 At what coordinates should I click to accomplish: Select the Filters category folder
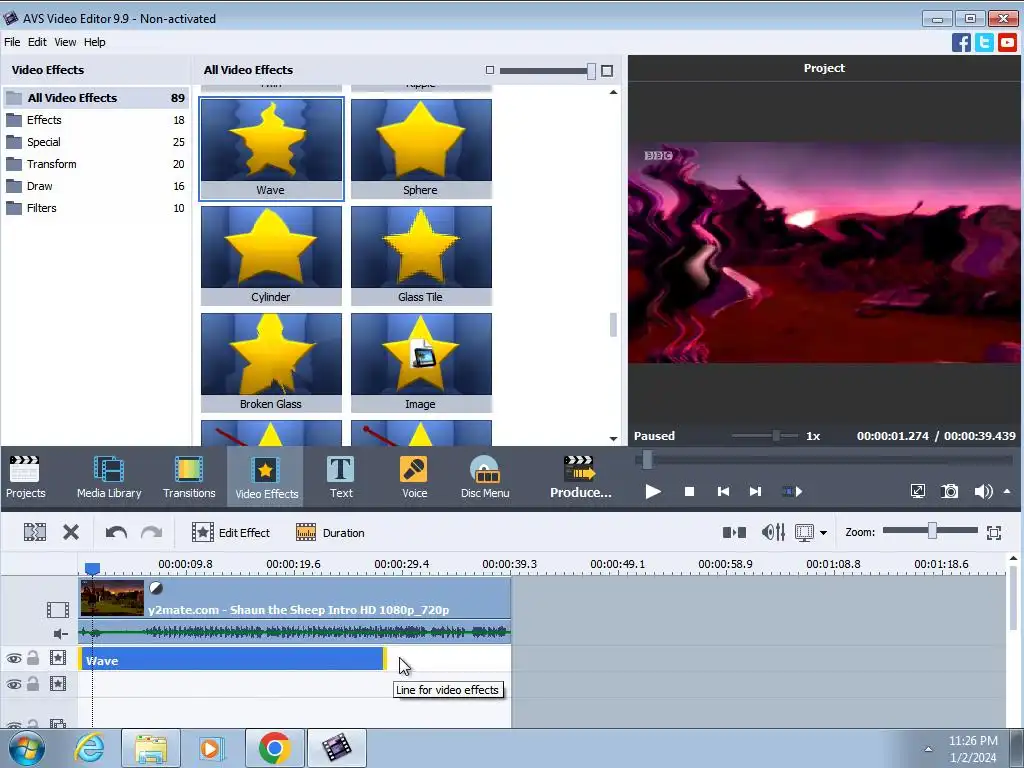point(96,208)
